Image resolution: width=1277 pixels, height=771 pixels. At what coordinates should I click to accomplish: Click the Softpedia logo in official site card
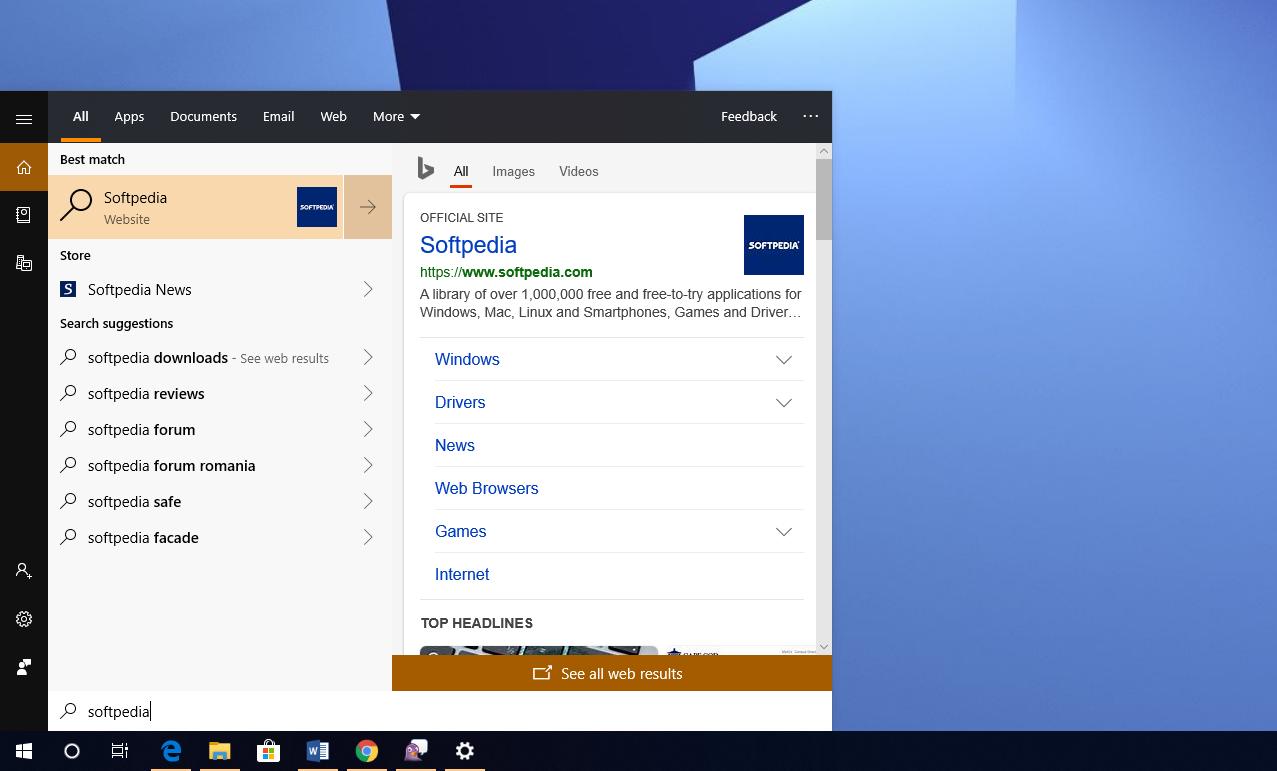click(x=774, y=245)
